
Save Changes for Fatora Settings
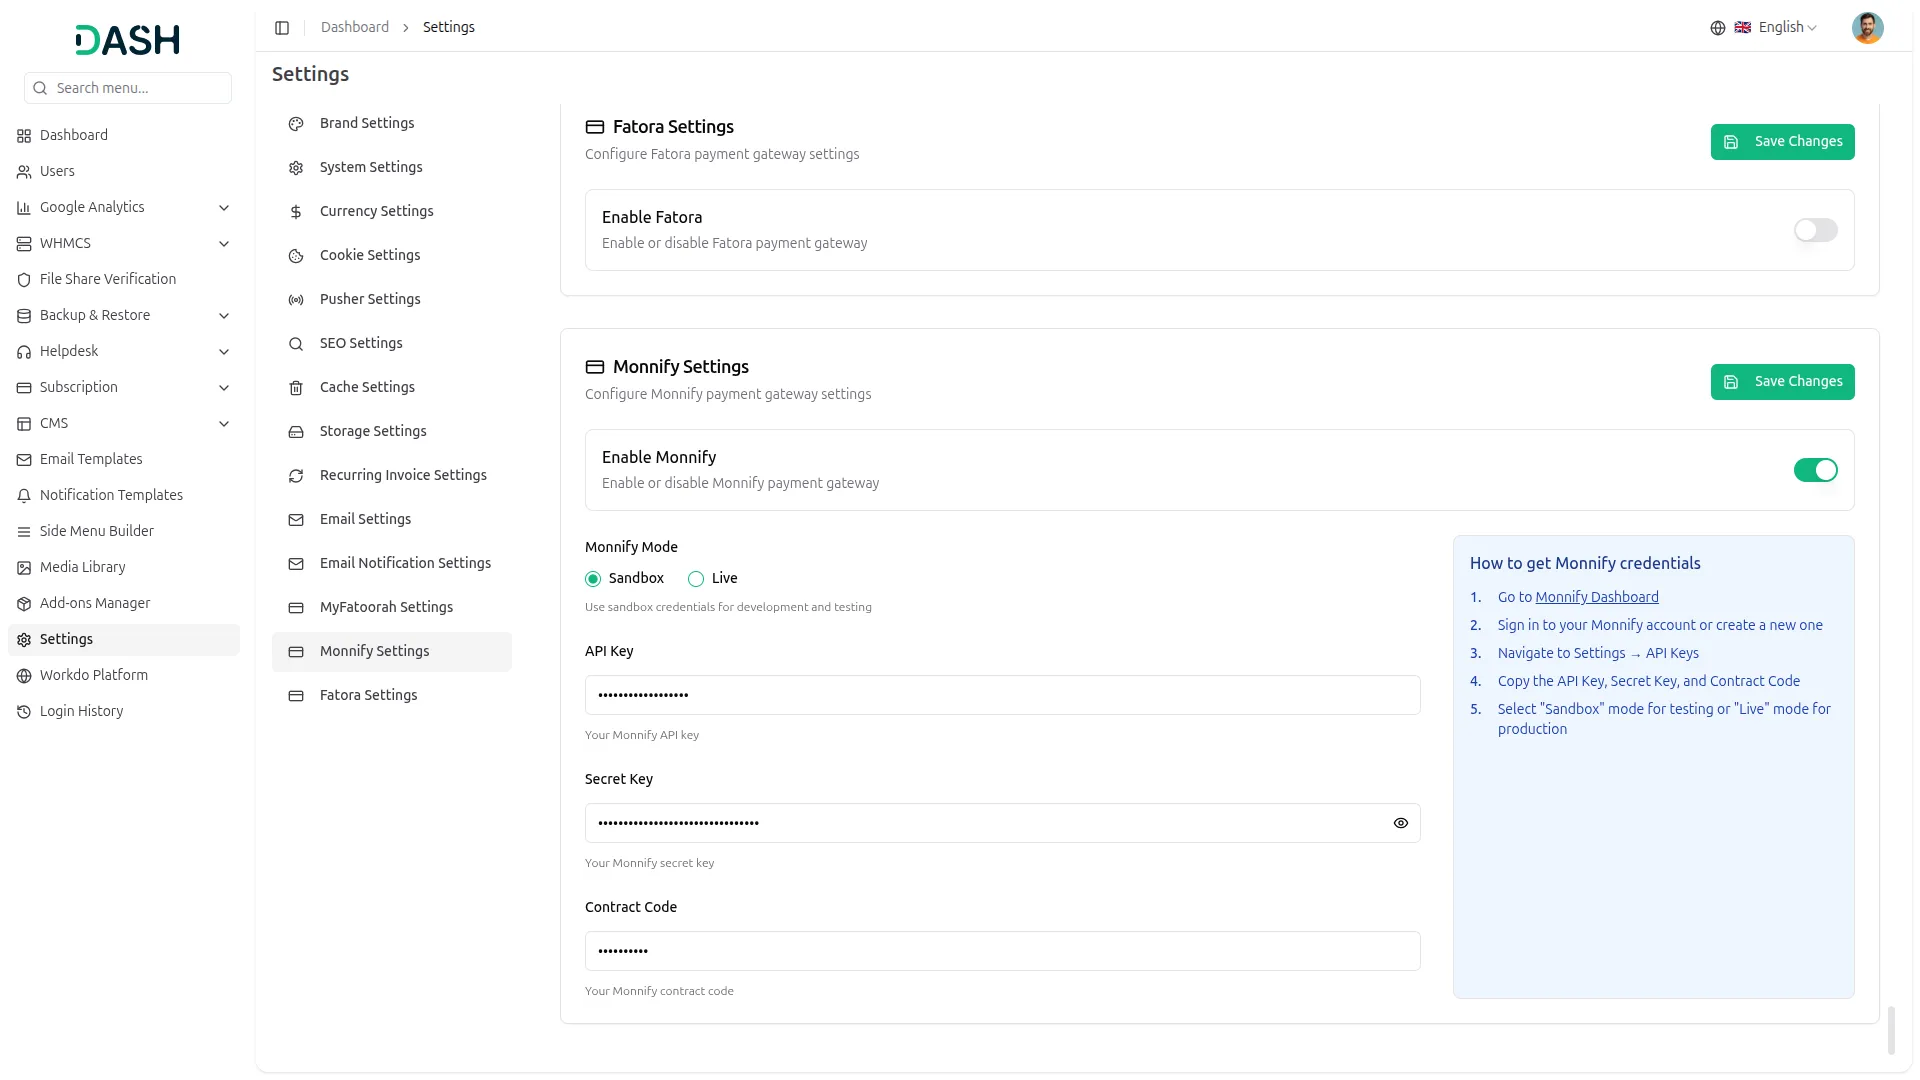(x=1782, y=142)
